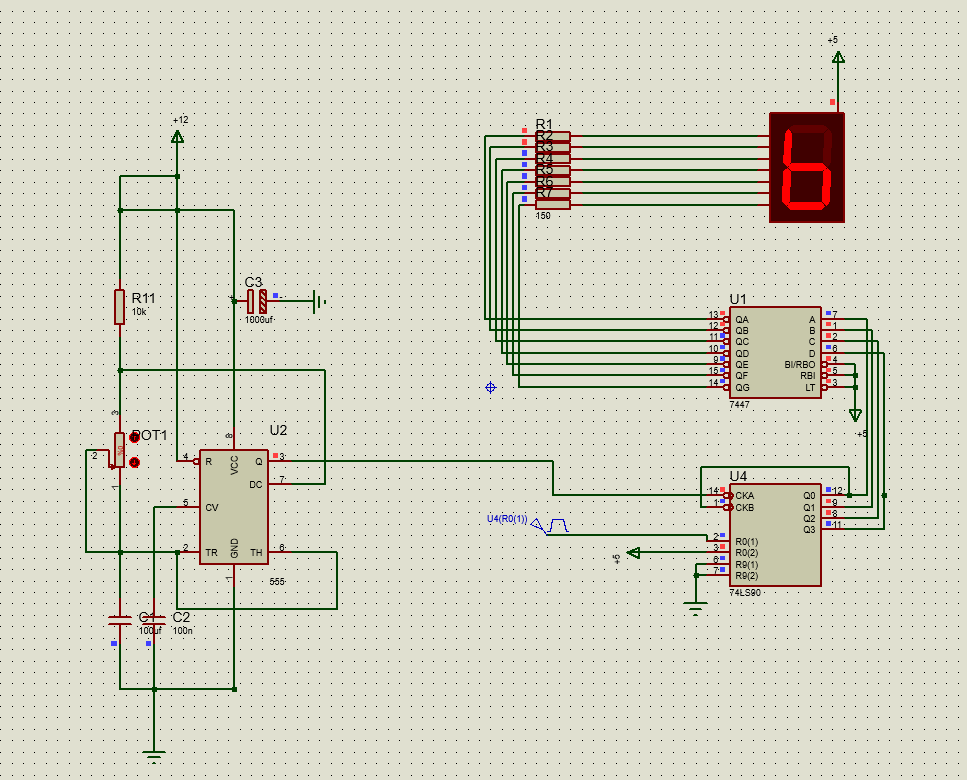This screenshot has height=780, width=967.
Task: Click the ground symbol beside capacitor C3
Action: (319, 302)
